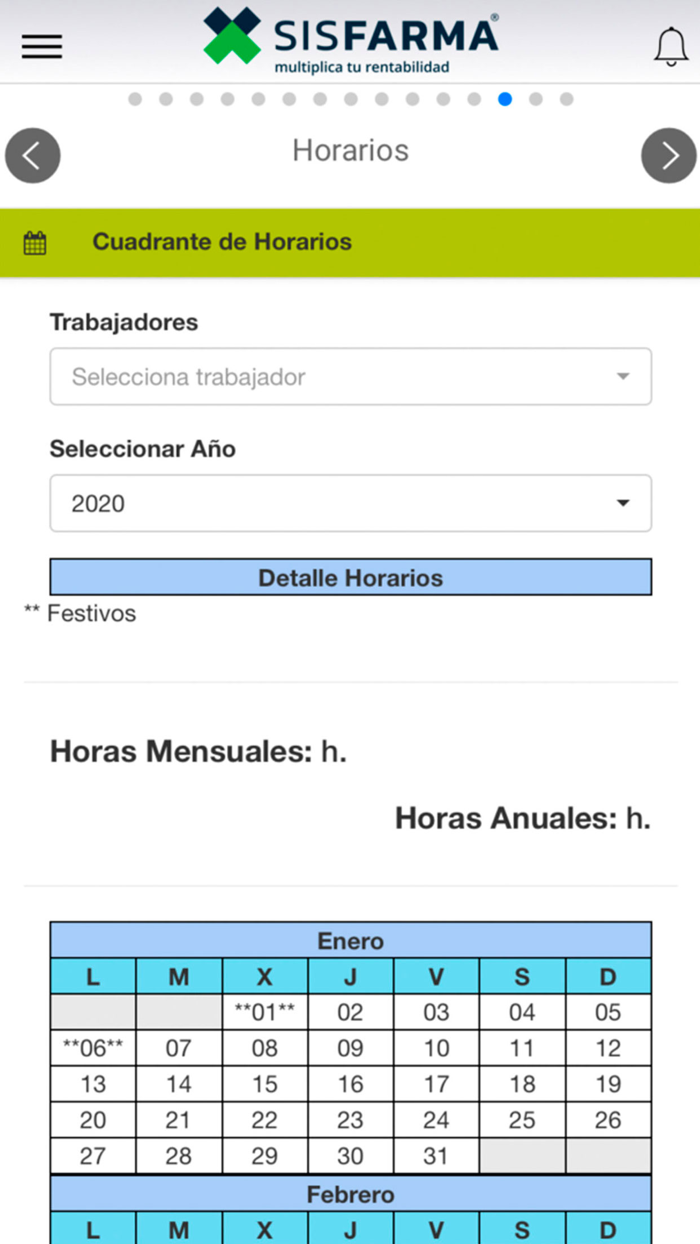Go back using the left arrow
The height and width of the screenshot is (1244, 700).
tap(32, 155)
